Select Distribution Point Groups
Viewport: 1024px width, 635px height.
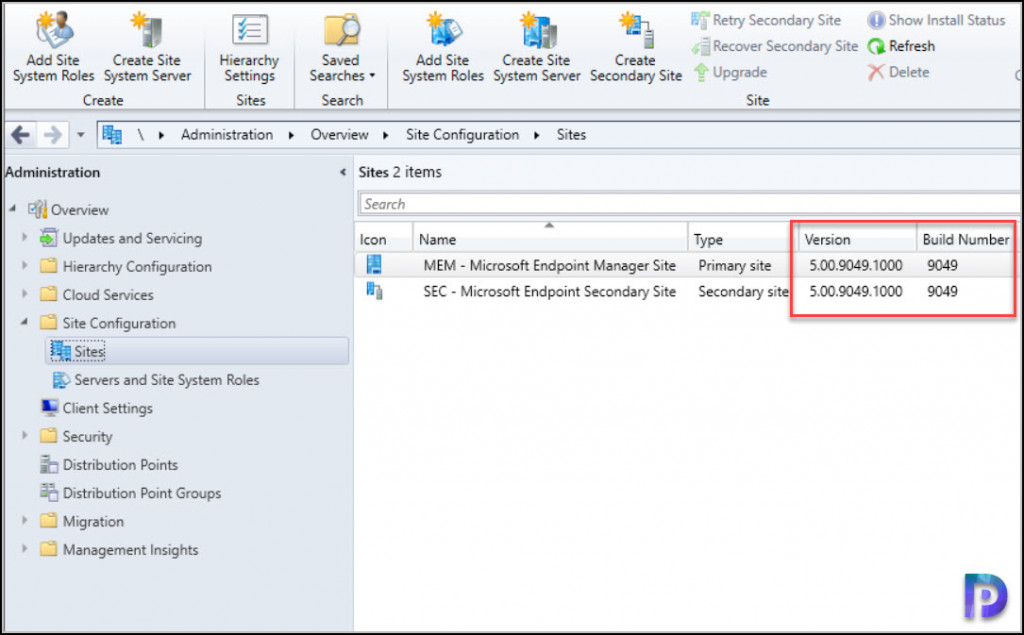tap(130, 493)
